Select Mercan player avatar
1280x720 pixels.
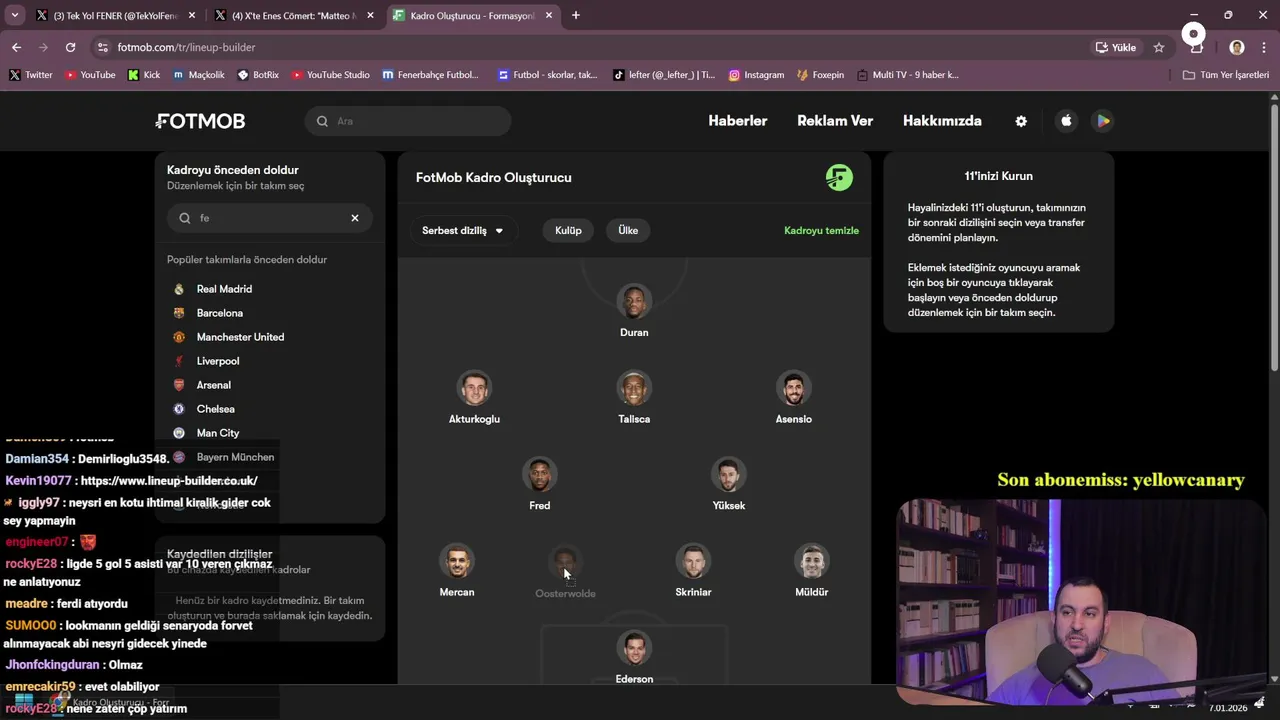(457, 561)
